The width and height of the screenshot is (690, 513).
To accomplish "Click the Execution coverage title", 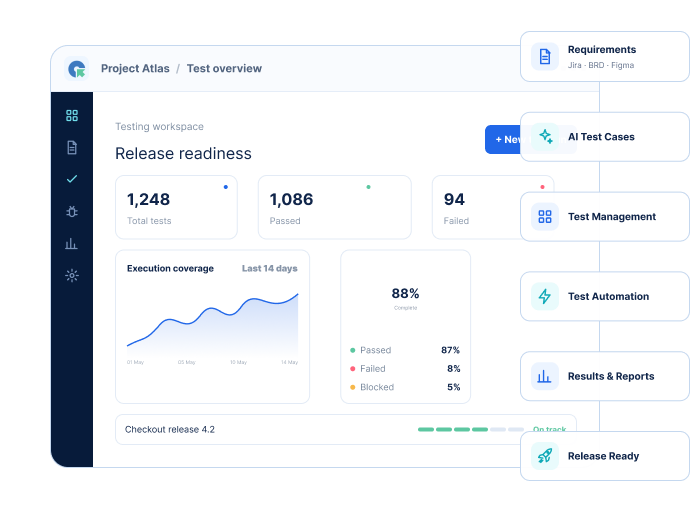I will click(x=170, y=268).
